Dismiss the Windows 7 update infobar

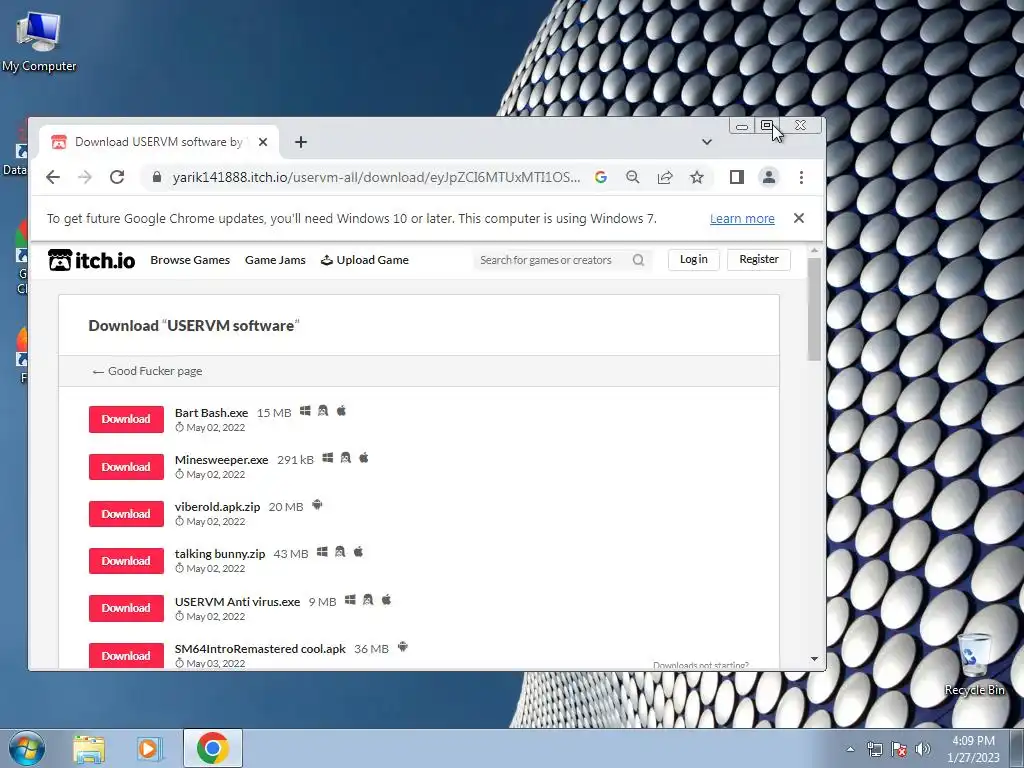[x=799, y=218]
